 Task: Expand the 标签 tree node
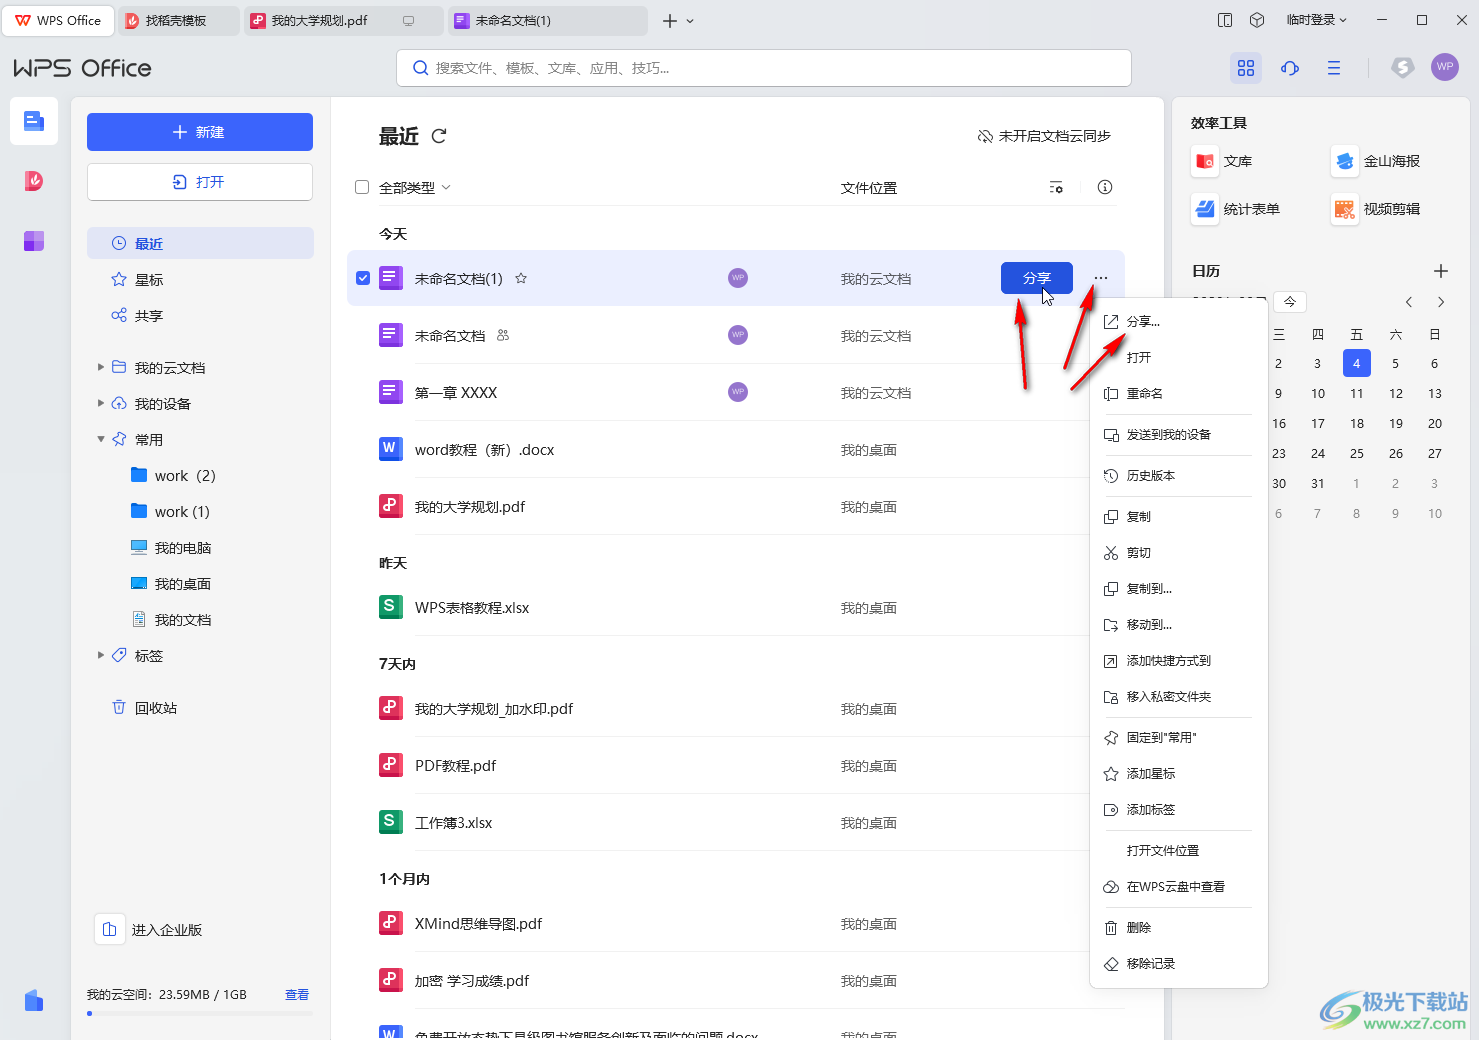[101, 655]
